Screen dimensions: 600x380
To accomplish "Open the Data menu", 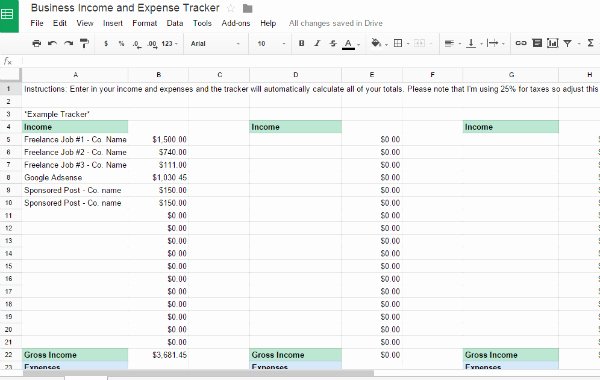I will (175, 23).
